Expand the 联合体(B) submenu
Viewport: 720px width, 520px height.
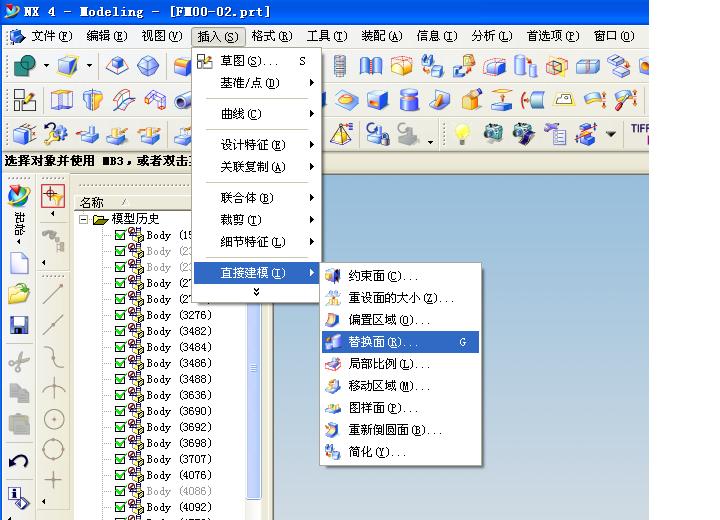tap(256, 198)
